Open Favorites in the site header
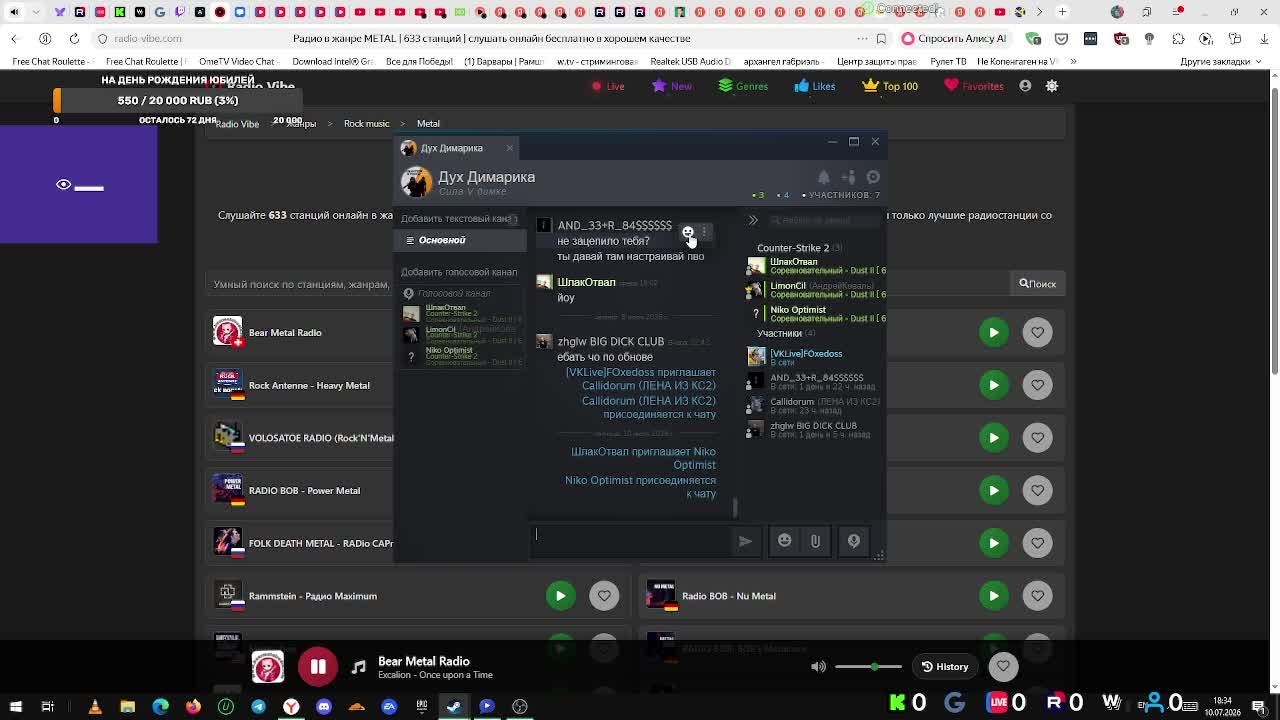This screenshot has height=720, width=1280. (974, 86)
